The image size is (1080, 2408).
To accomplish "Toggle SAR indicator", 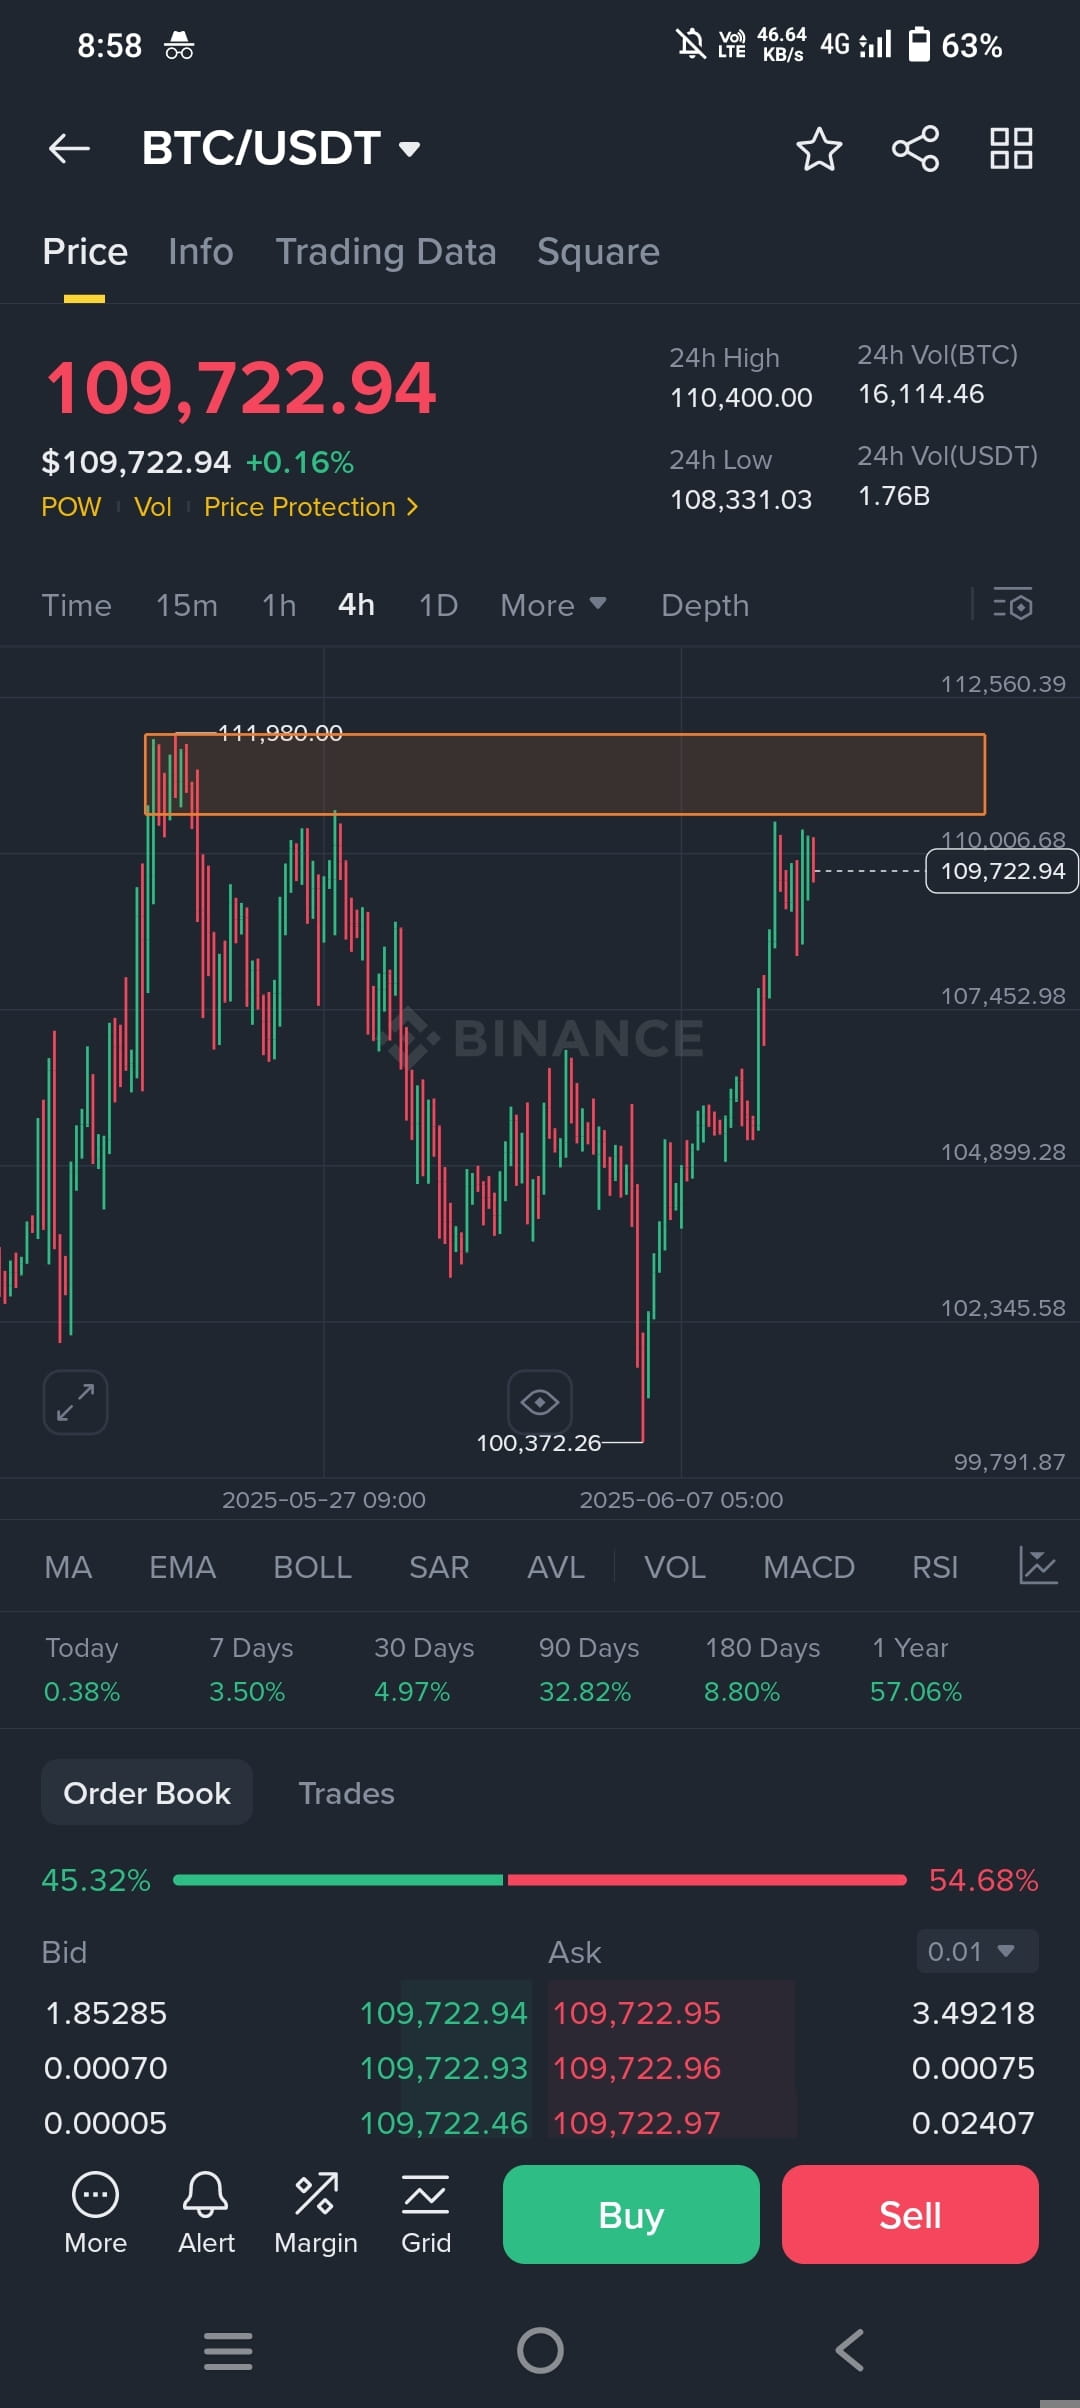I will pyautogui.click(x=439, y=1567).
